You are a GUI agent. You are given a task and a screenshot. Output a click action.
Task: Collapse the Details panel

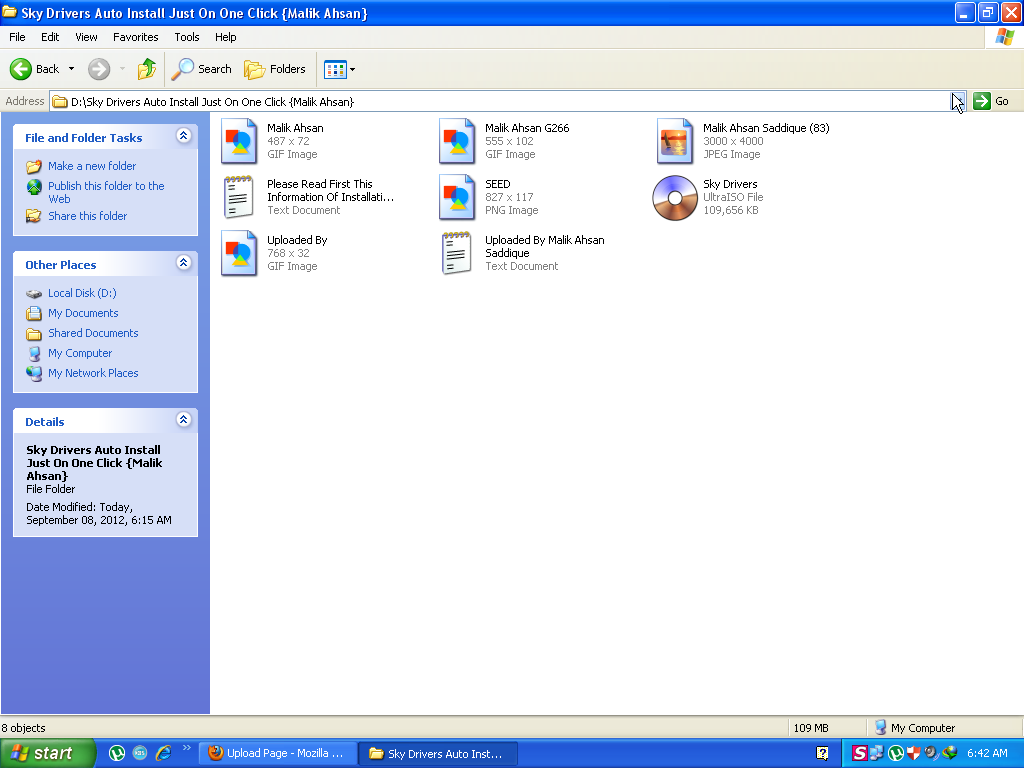click(x=184, y=420)
